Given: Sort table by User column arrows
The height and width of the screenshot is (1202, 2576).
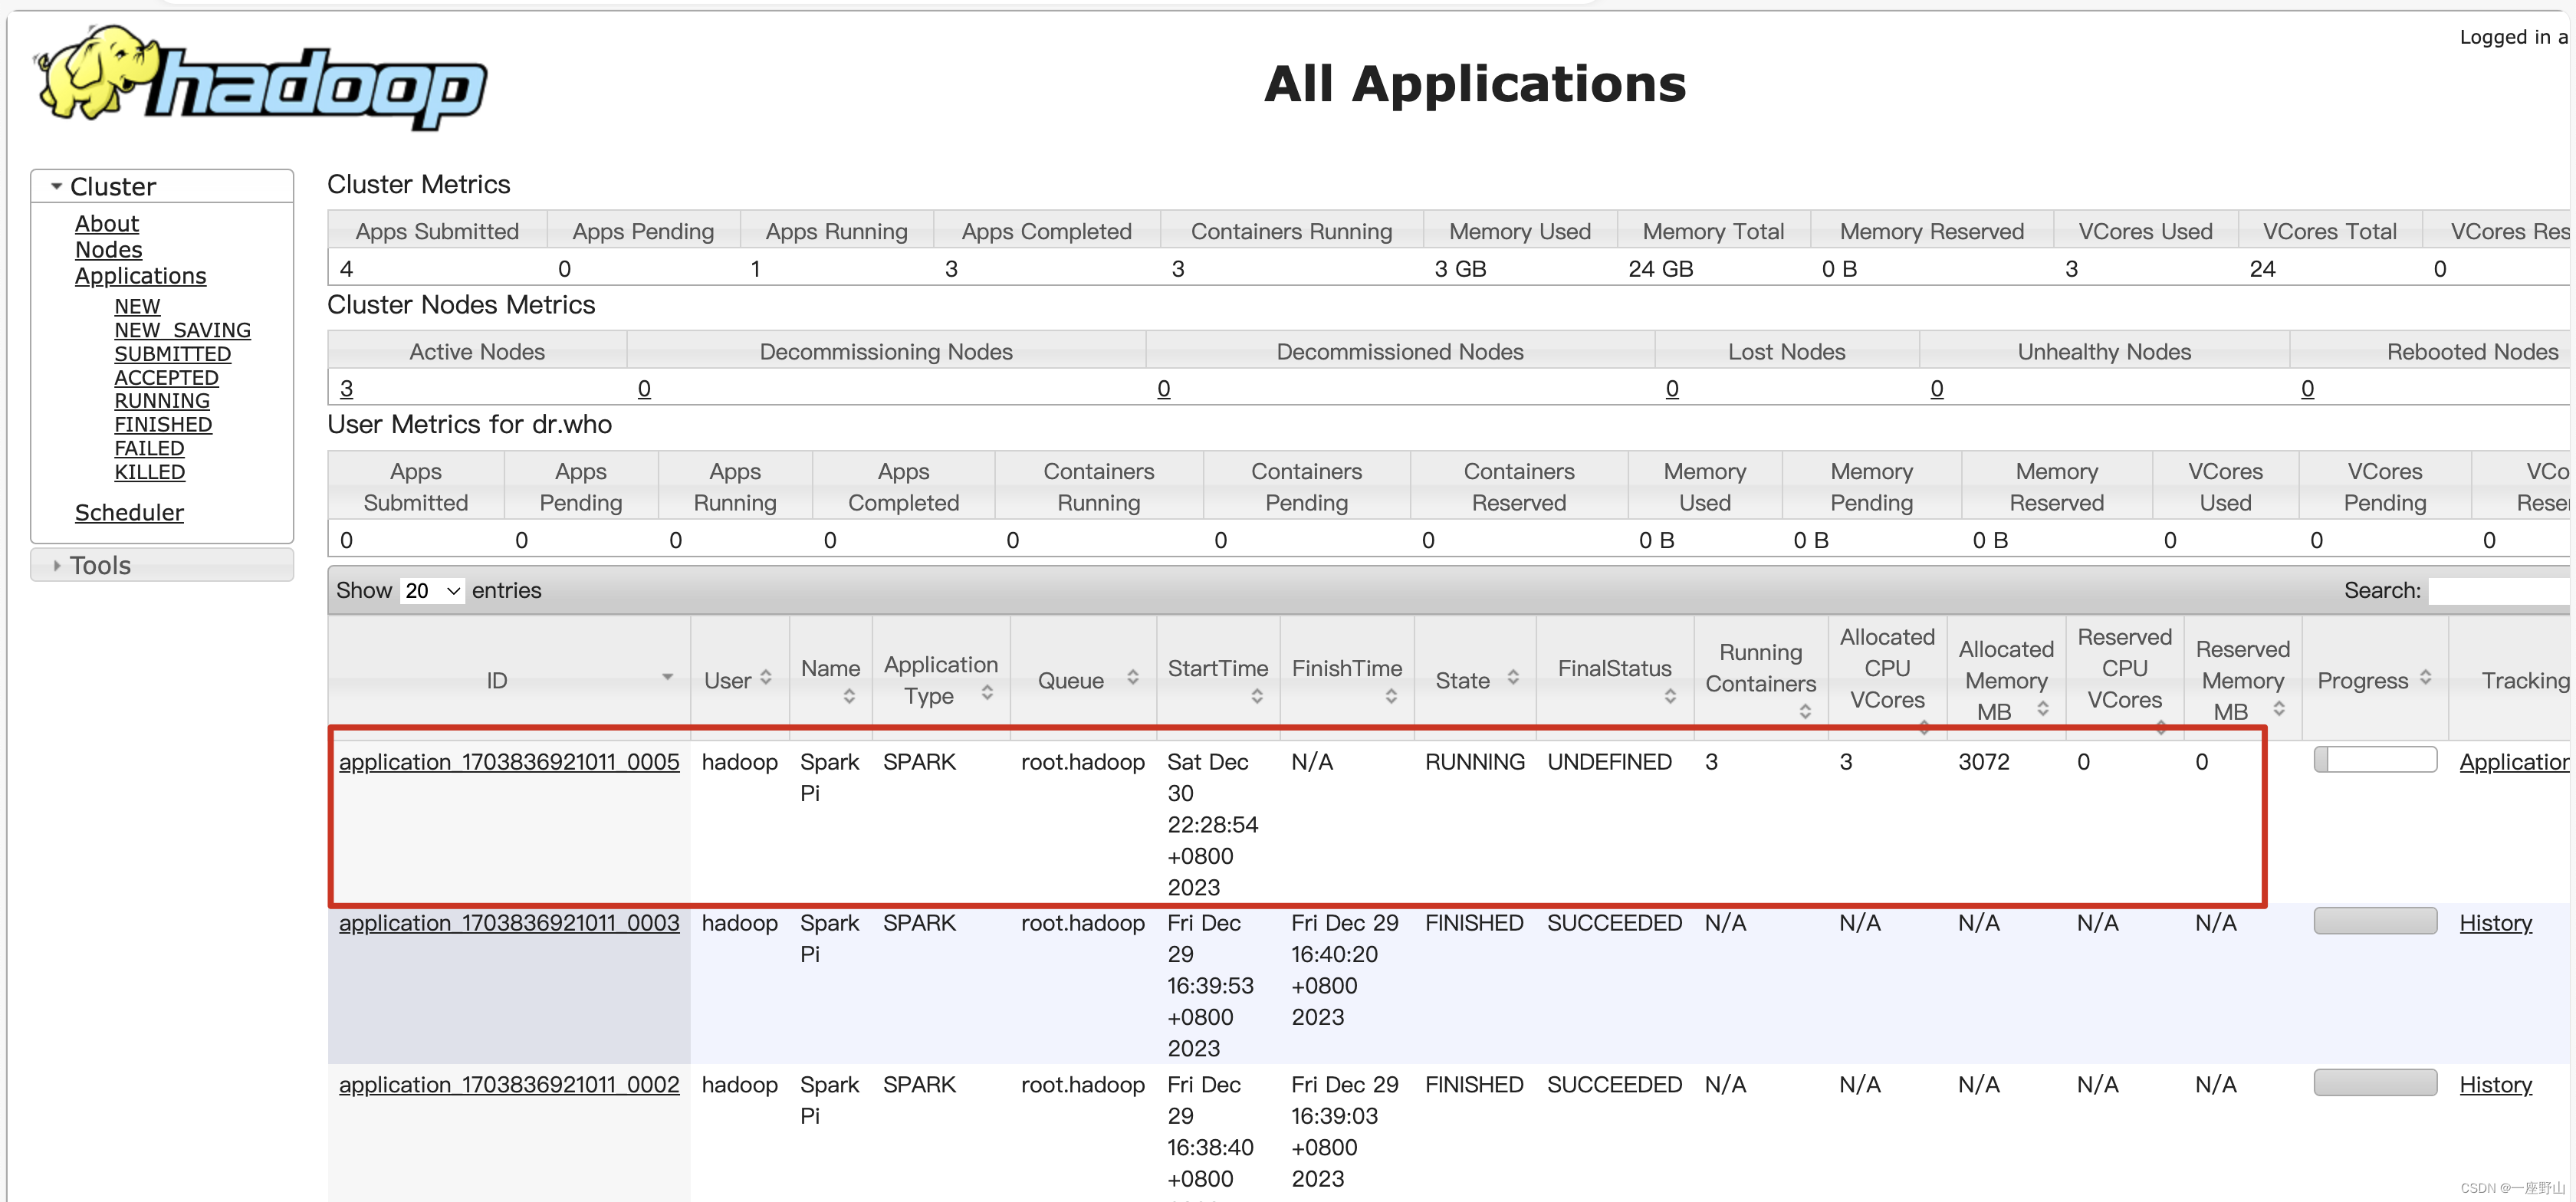Looking at the screenshot, I should pyautogui.click(x=766, y=678).
